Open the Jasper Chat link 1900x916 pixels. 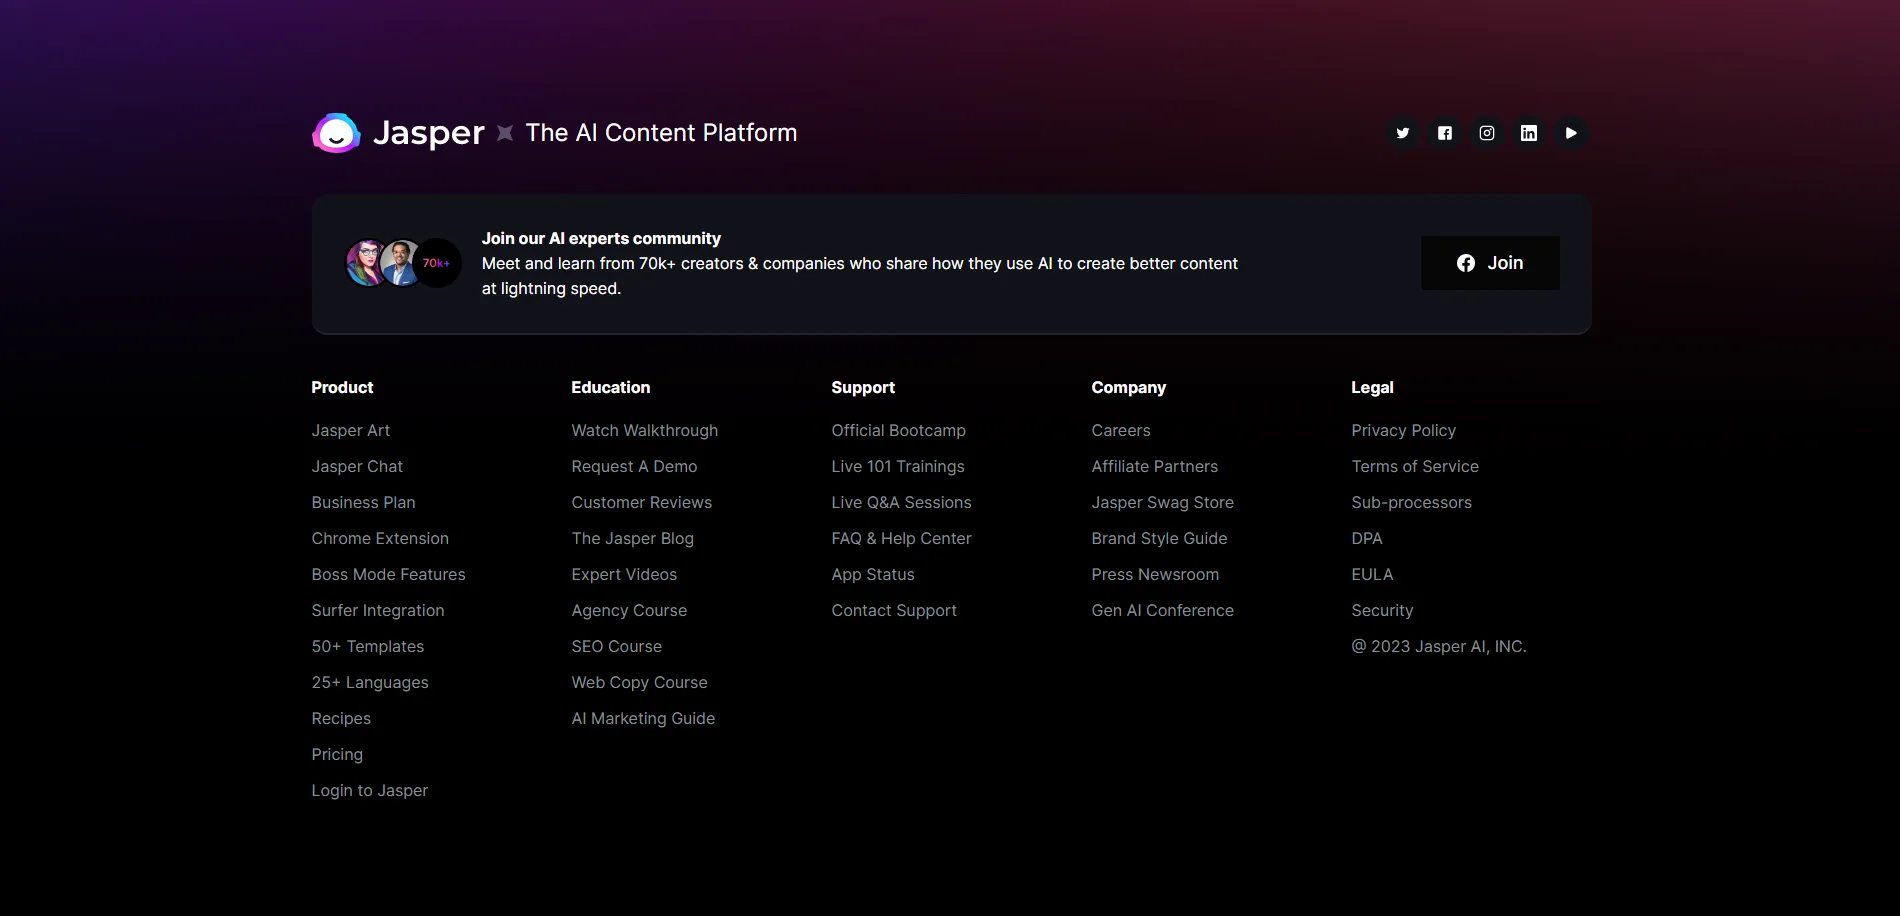click(357, 466)
